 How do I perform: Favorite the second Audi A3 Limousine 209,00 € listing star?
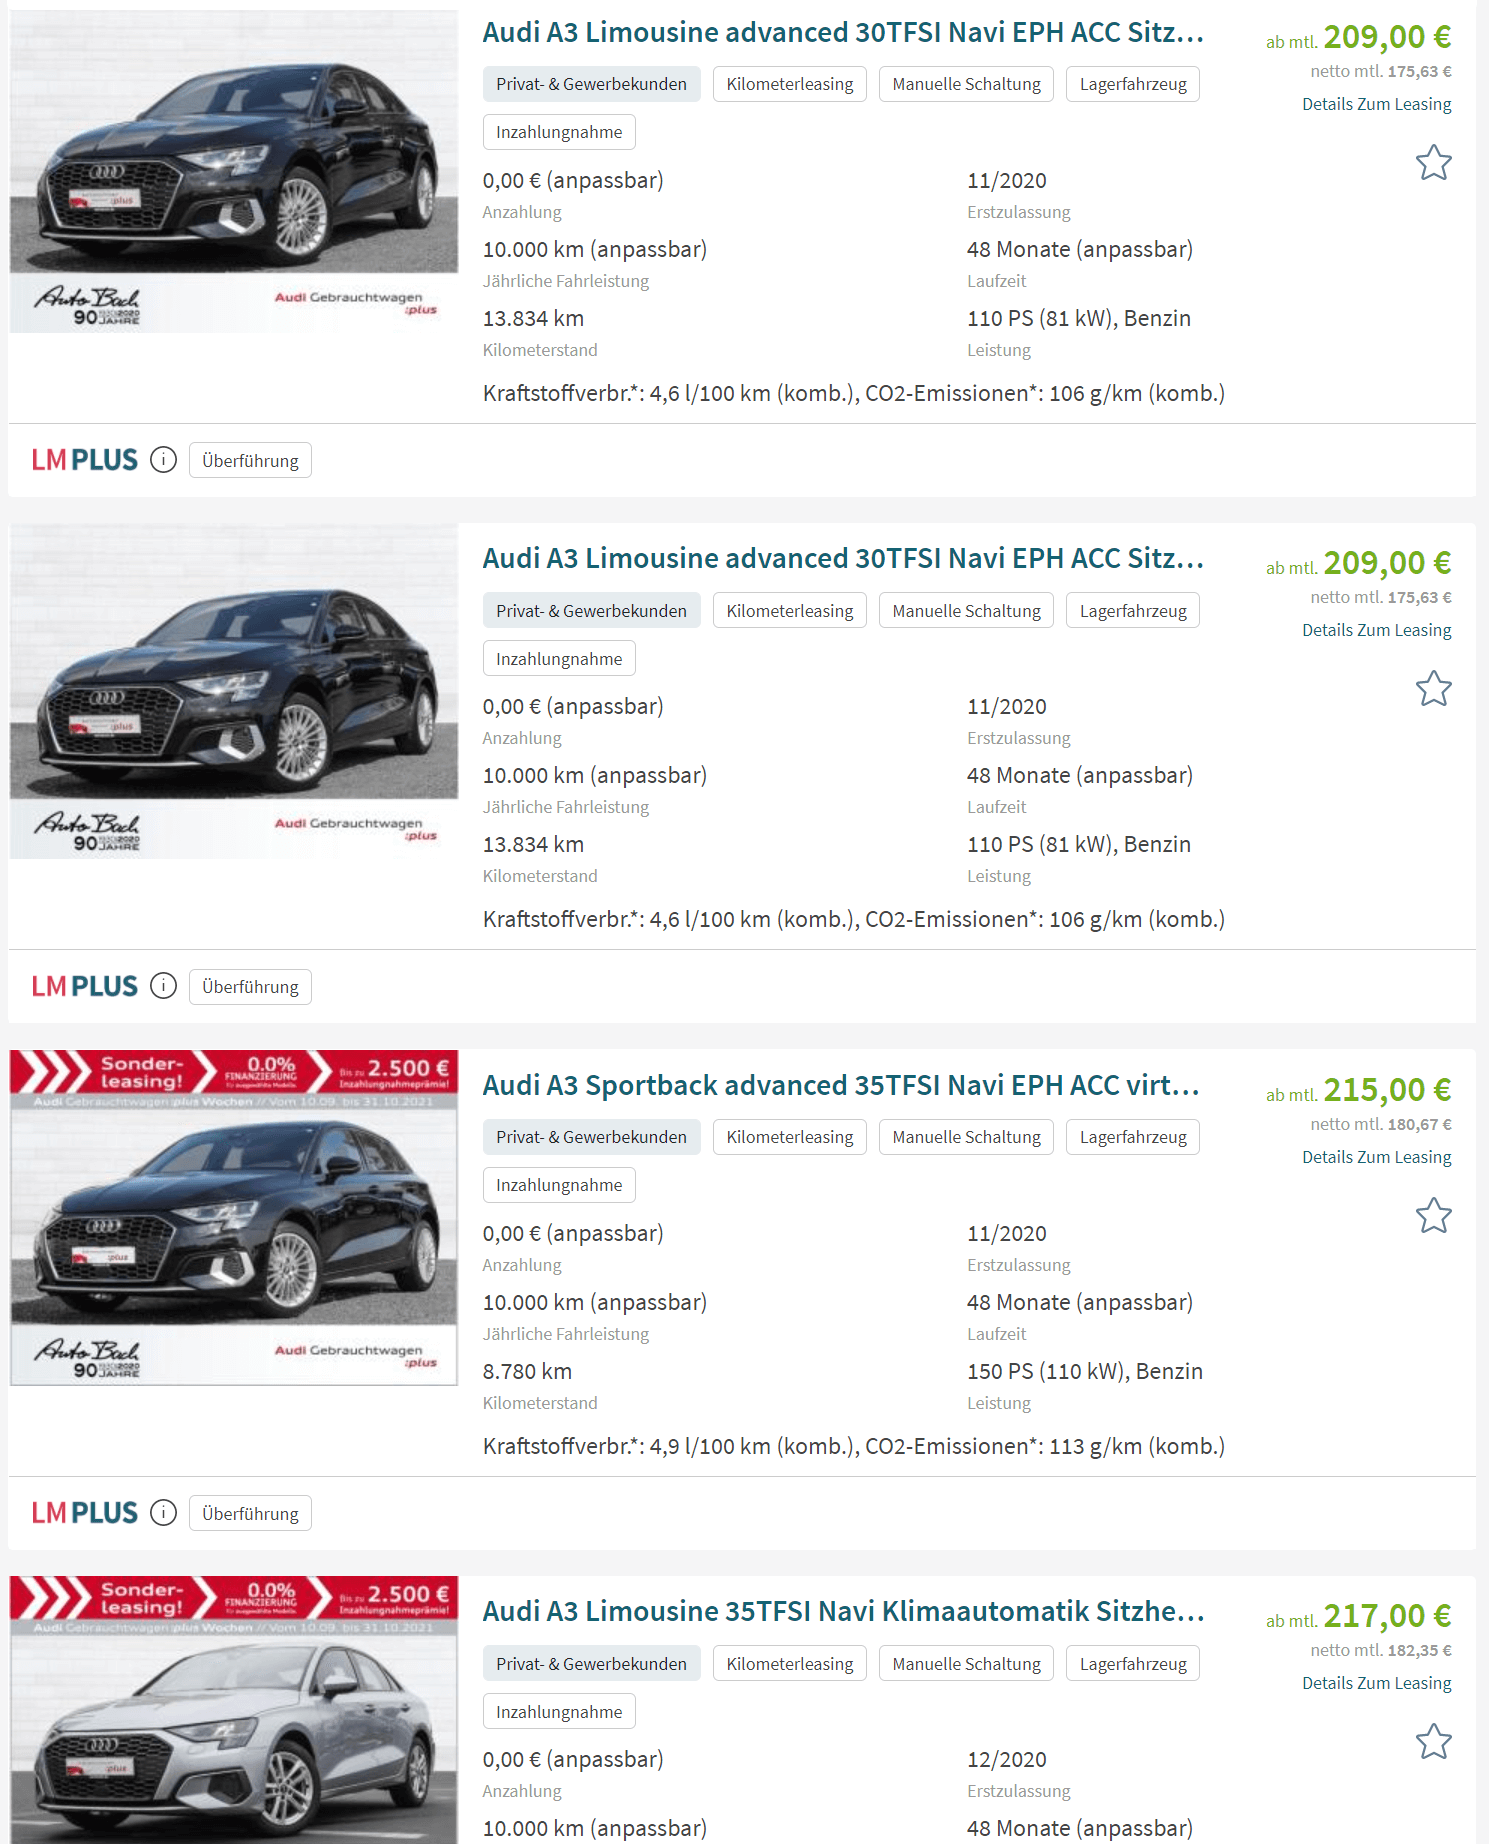tap(1433, 688)
